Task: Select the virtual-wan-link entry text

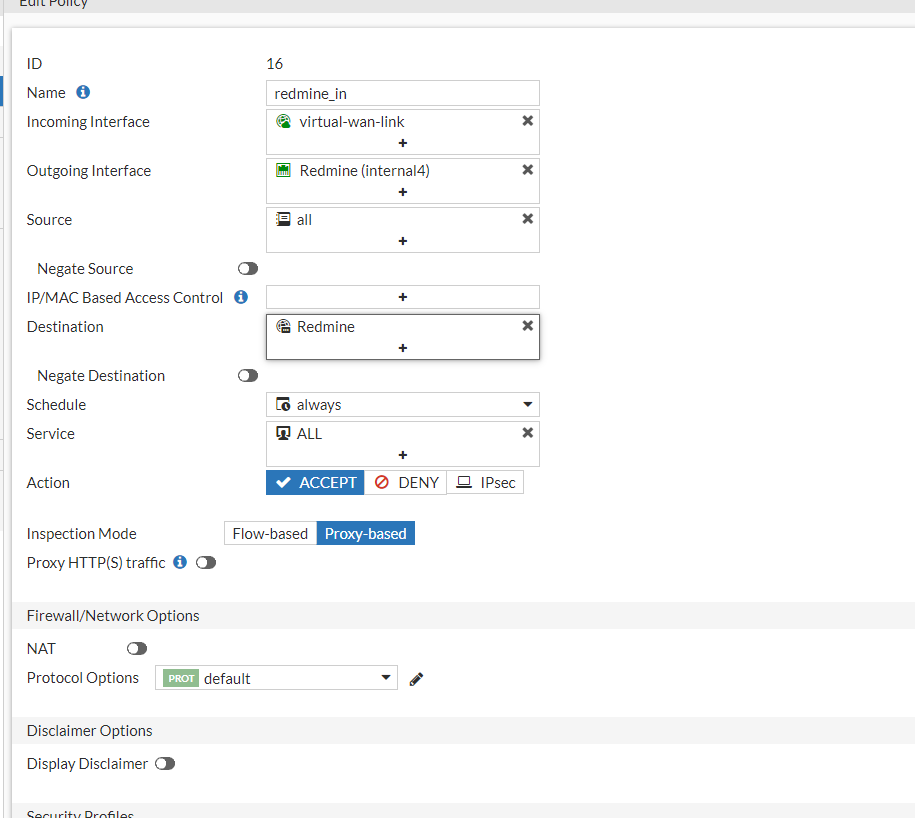Action: (352, 121)
